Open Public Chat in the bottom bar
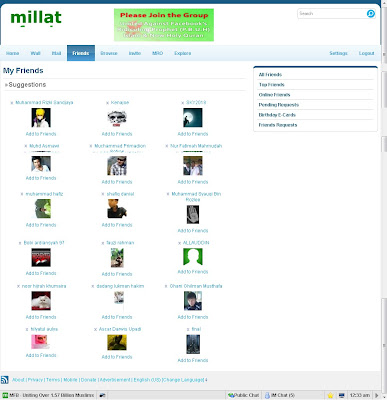The image size is (387, 400). point(244,395)
